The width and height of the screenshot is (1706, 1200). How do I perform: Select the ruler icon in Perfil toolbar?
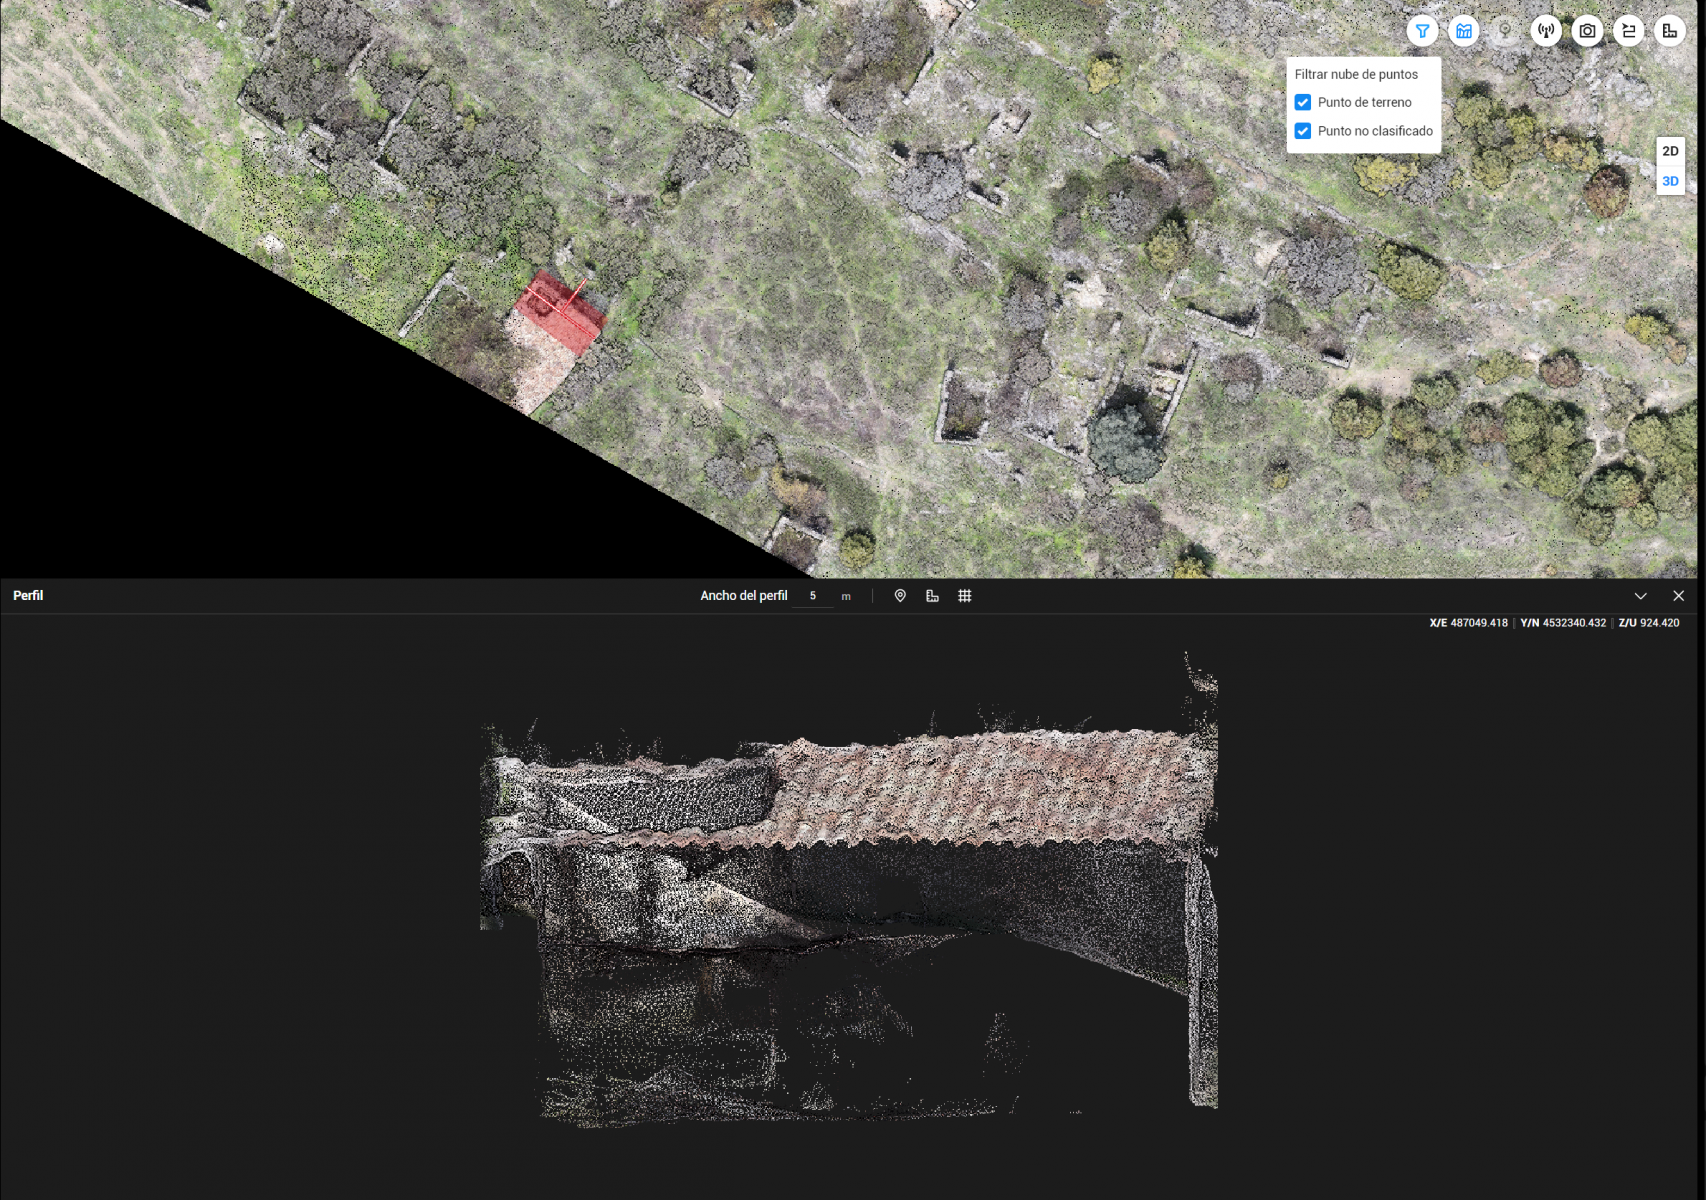coord(932,596)
